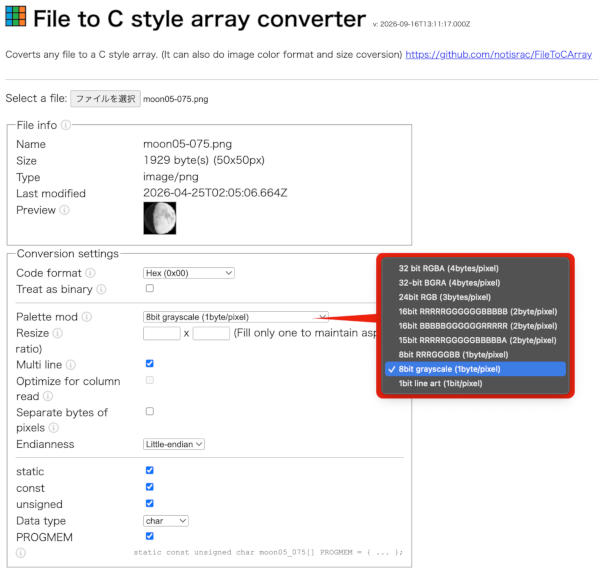Open the github.com/notisrac/FileToCArray link
This screenshot has width=600, height=575.
499,55
